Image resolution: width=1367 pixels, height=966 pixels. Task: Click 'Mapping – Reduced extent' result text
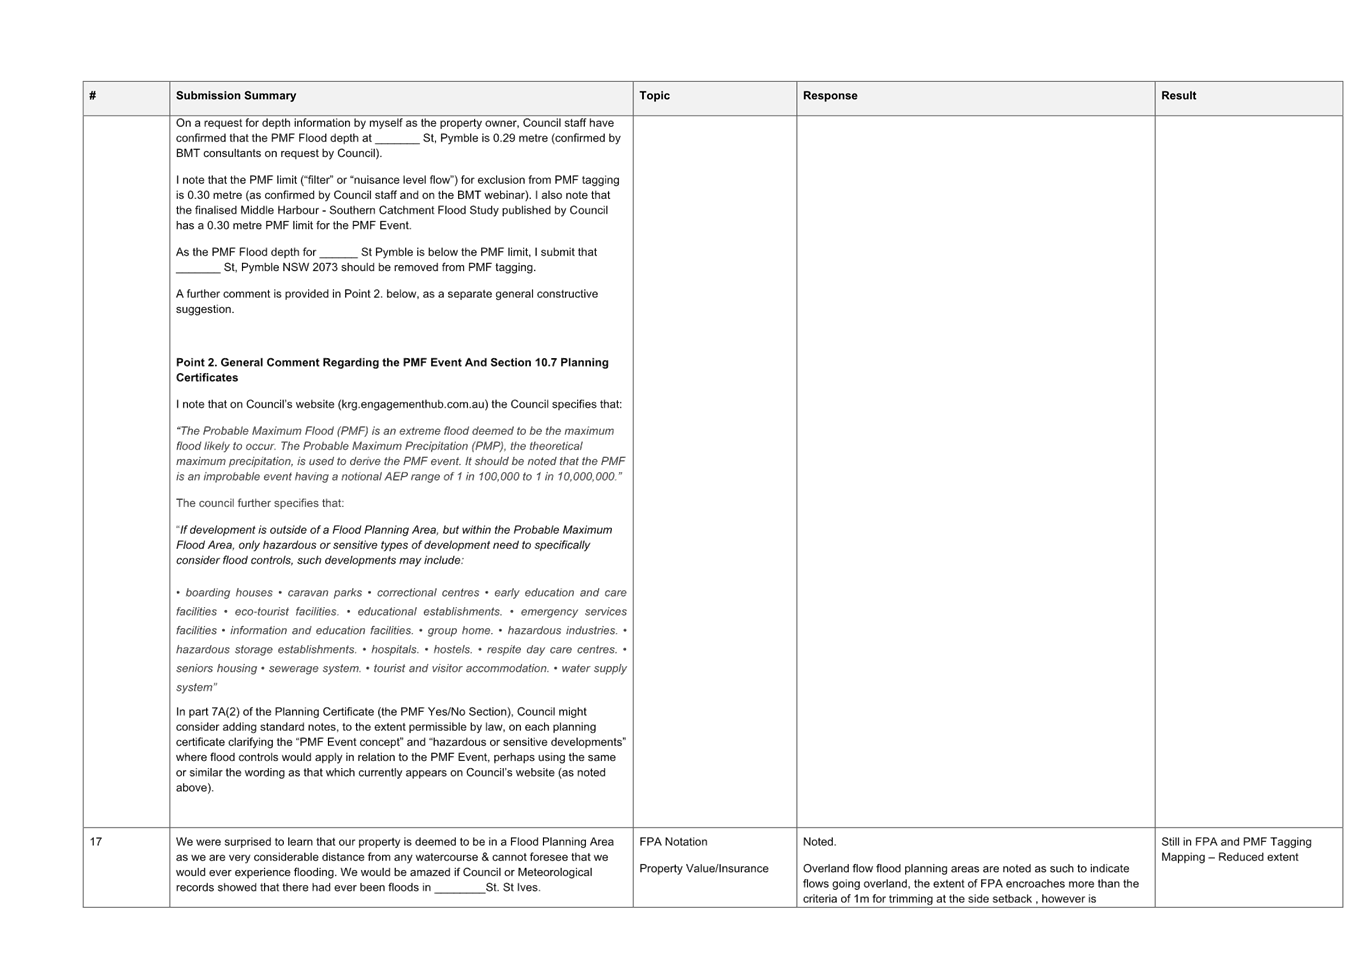1229,858
